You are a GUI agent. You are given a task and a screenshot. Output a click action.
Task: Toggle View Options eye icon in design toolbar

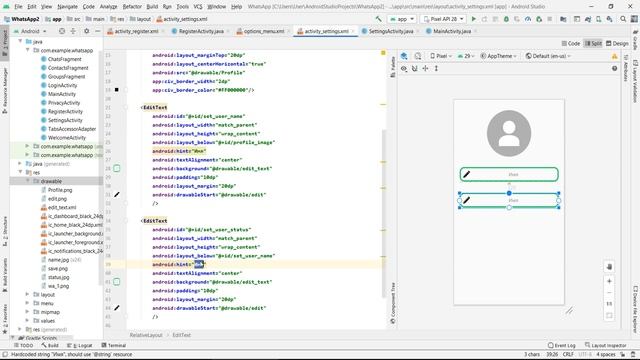404,69
